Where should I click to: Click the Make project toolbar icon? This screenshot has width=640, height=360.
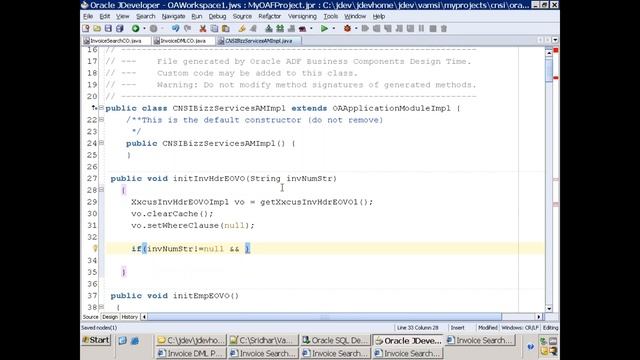tap(269, 29)
